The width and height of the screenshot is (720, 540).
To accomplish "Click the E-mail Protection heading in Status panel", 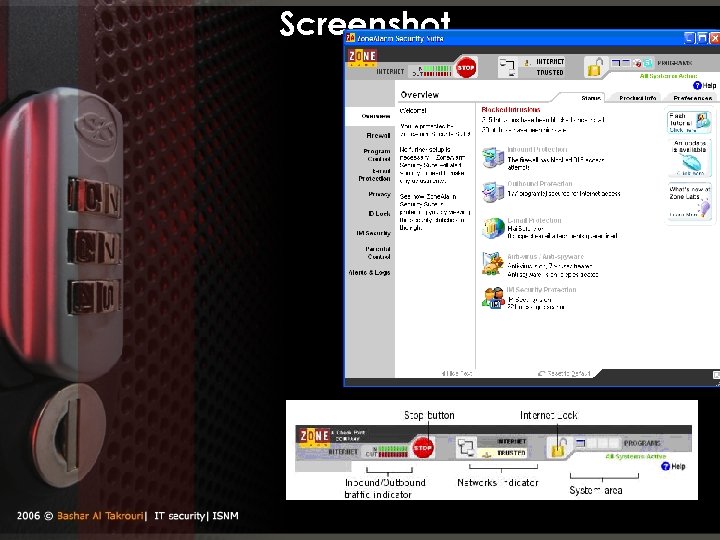I will [534, 220].
